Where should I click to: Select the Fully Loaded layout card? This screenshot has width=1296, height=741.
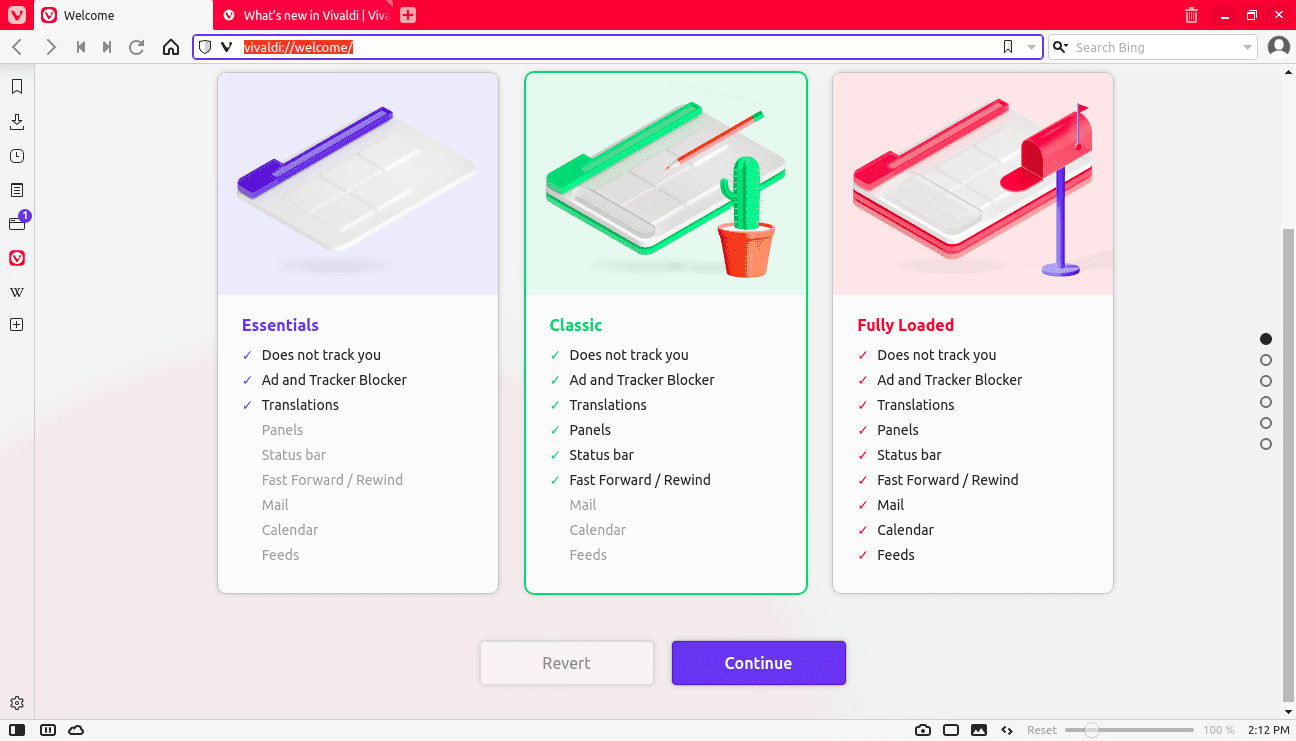point(972,332)
